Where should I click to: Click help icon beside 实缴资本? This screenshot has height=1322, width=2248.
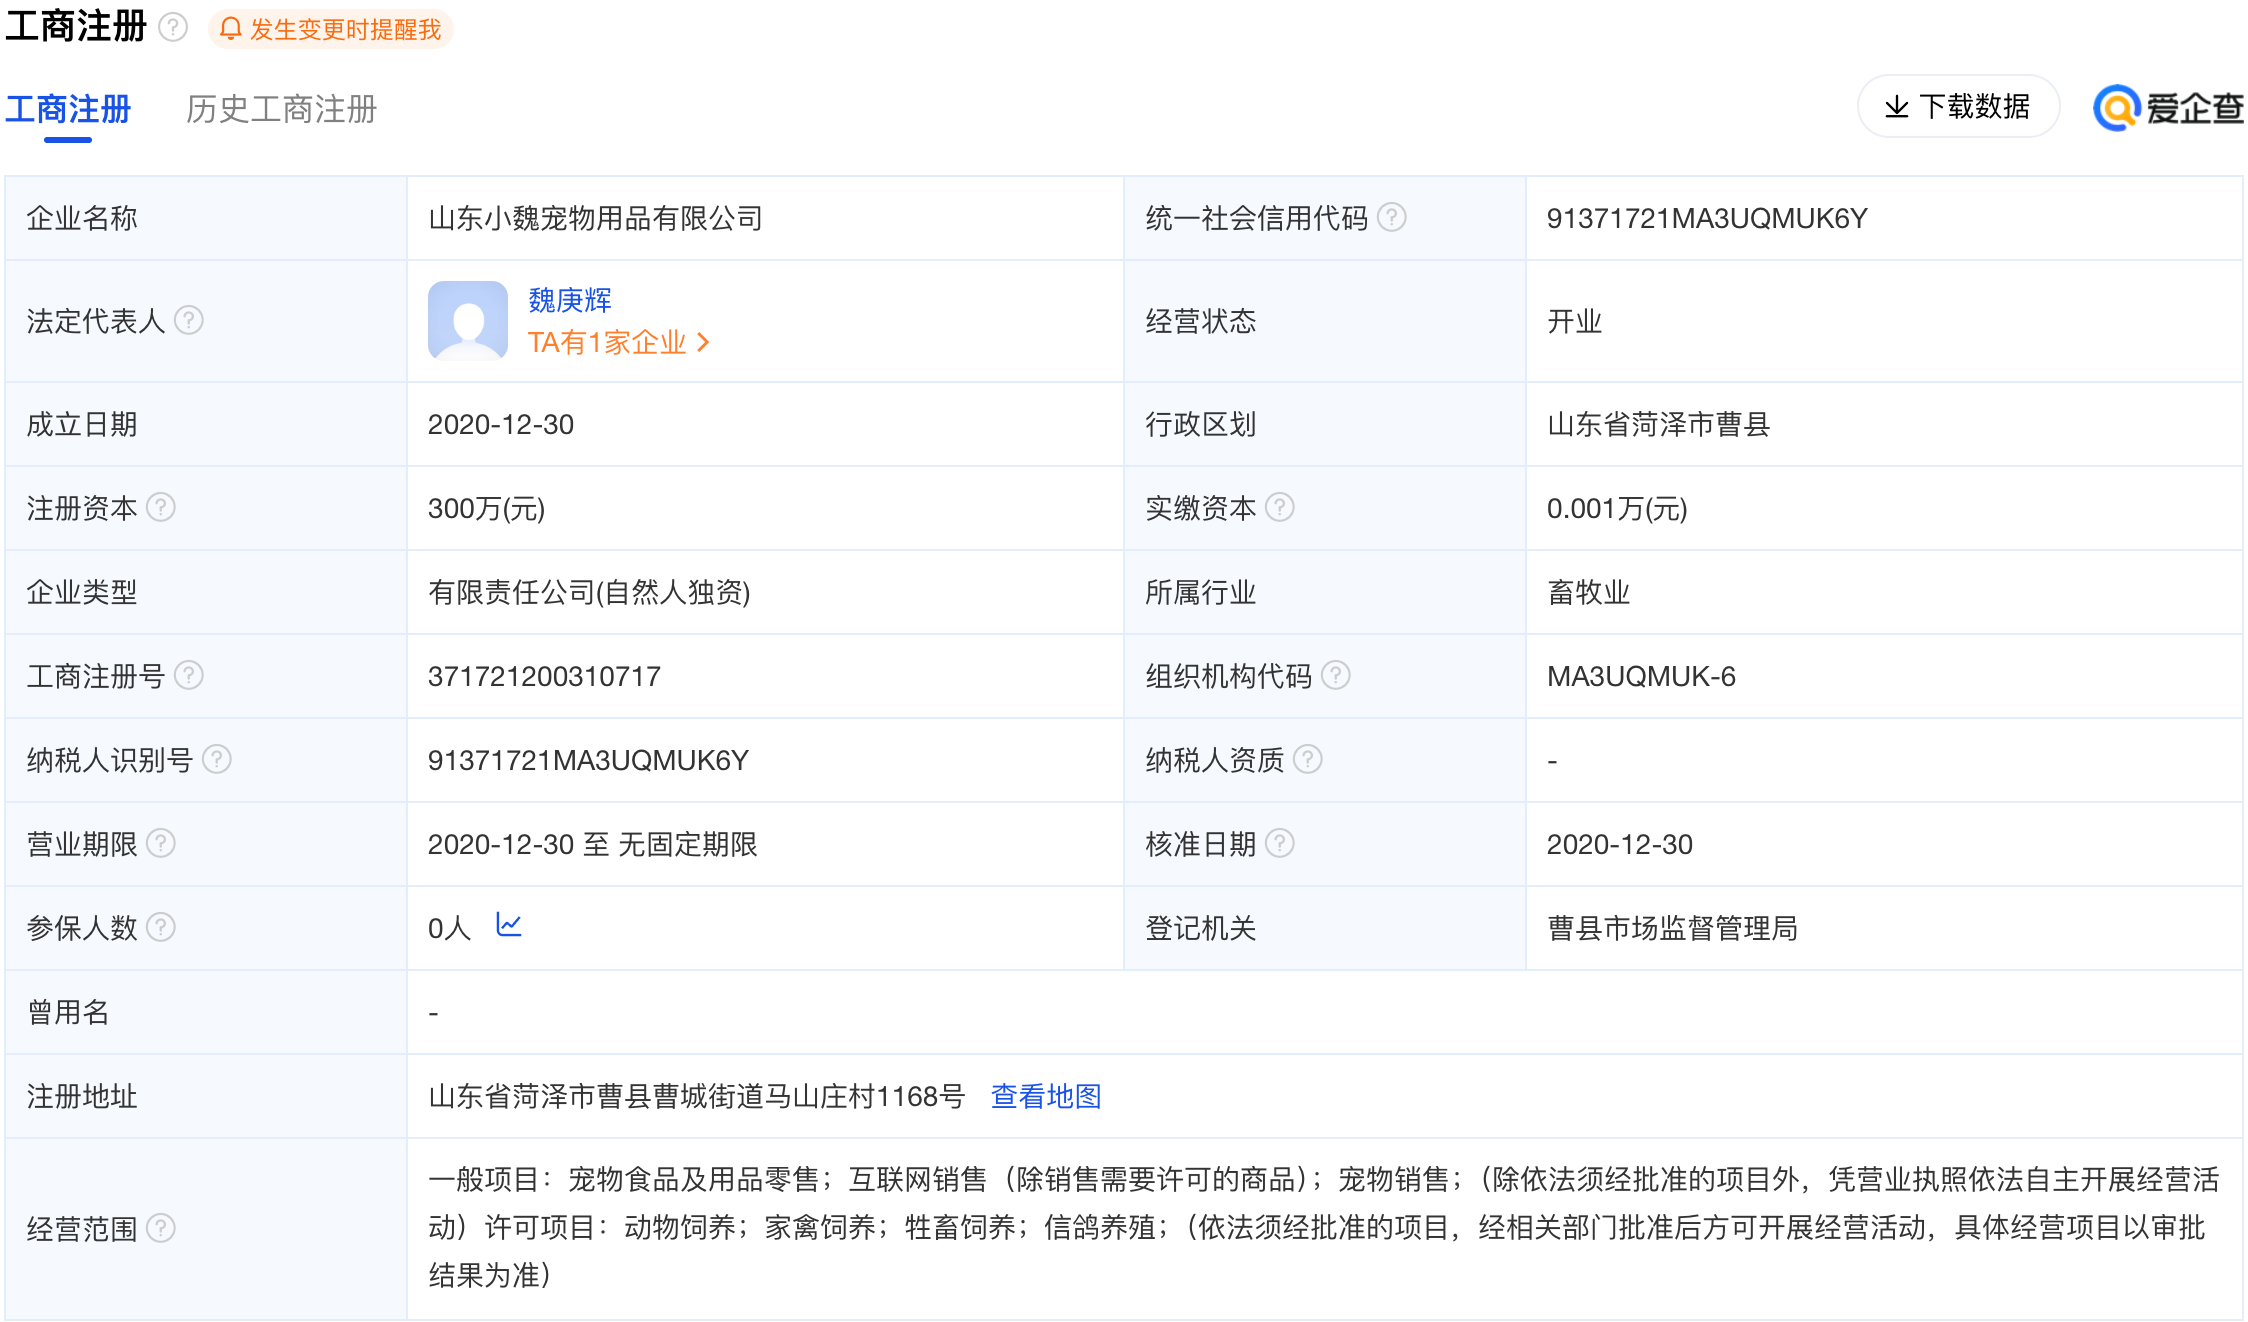coord(1279,507)
